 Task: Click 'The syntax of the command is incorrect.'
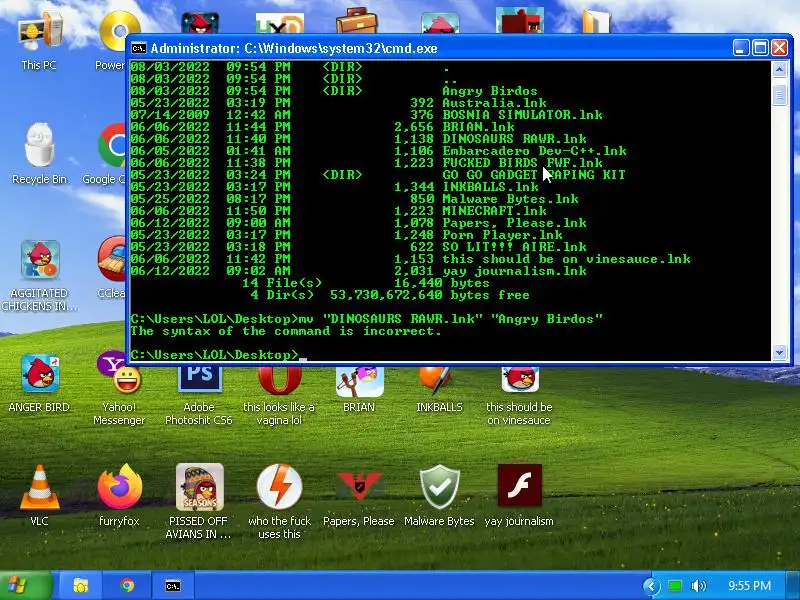[286, 331]
